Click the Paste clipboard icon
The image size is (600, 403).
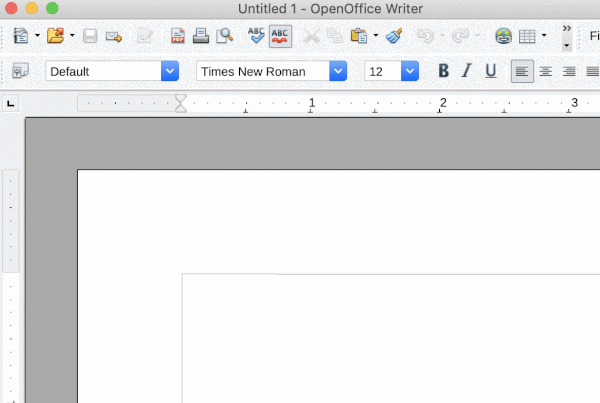[x=359, y=36]
